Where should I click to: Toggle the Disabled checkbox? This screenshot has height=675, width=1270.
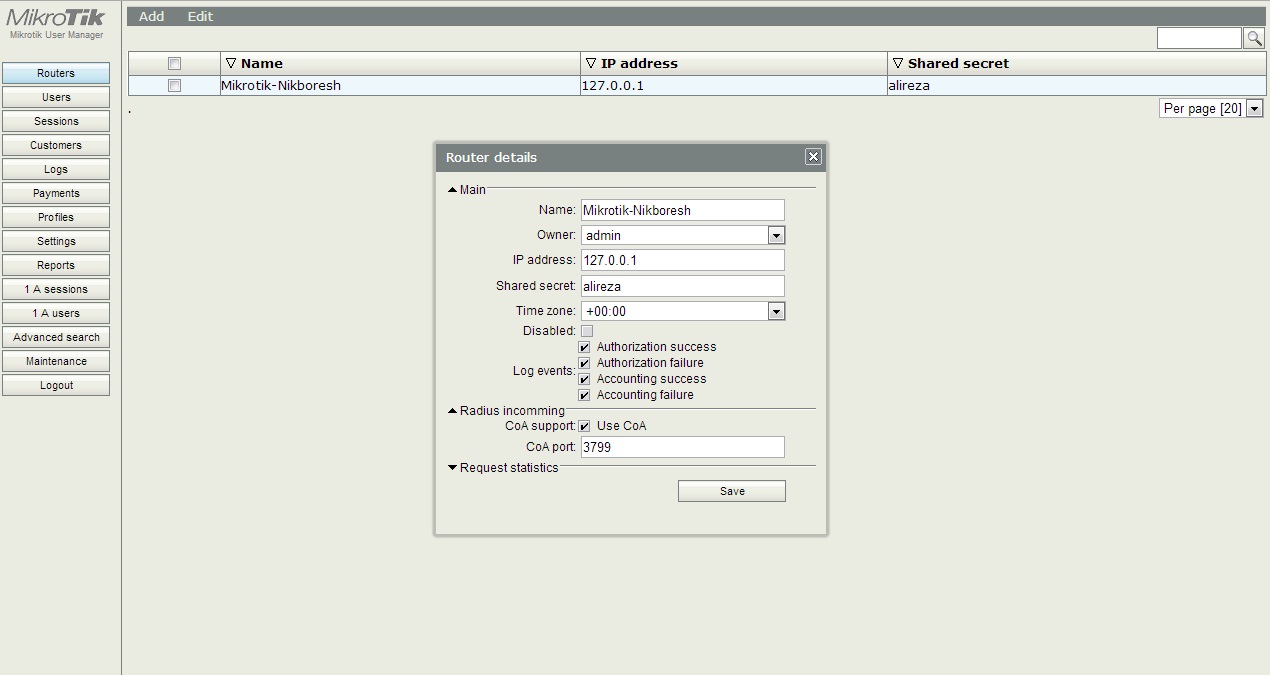[587, 331]
